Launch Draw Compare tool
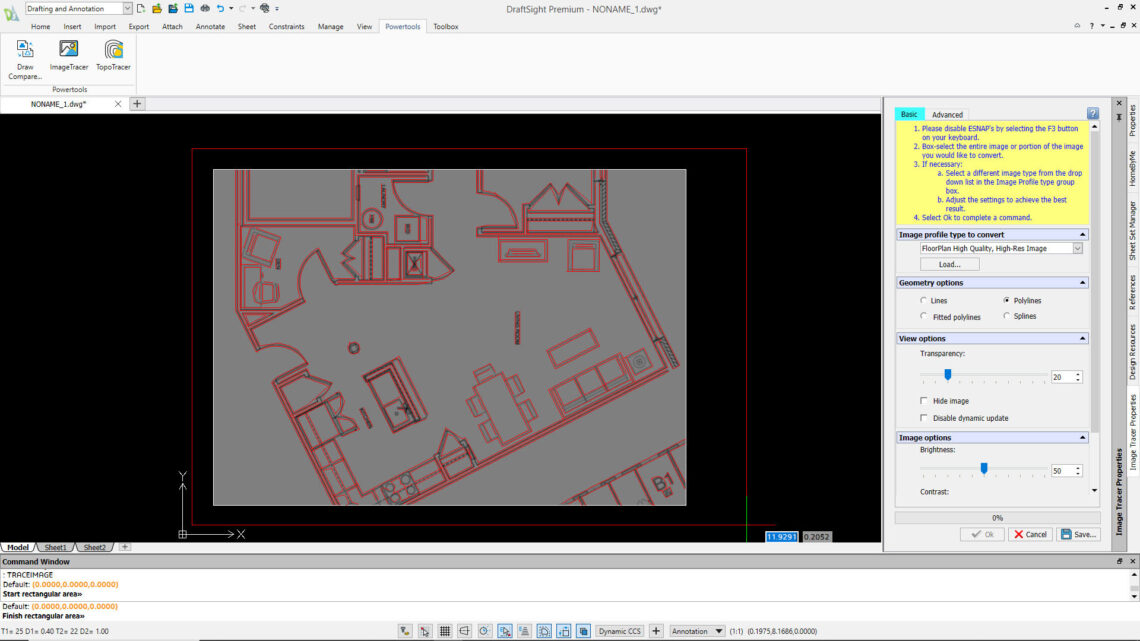The image size is (1140, 641). (x=24, y=55)
